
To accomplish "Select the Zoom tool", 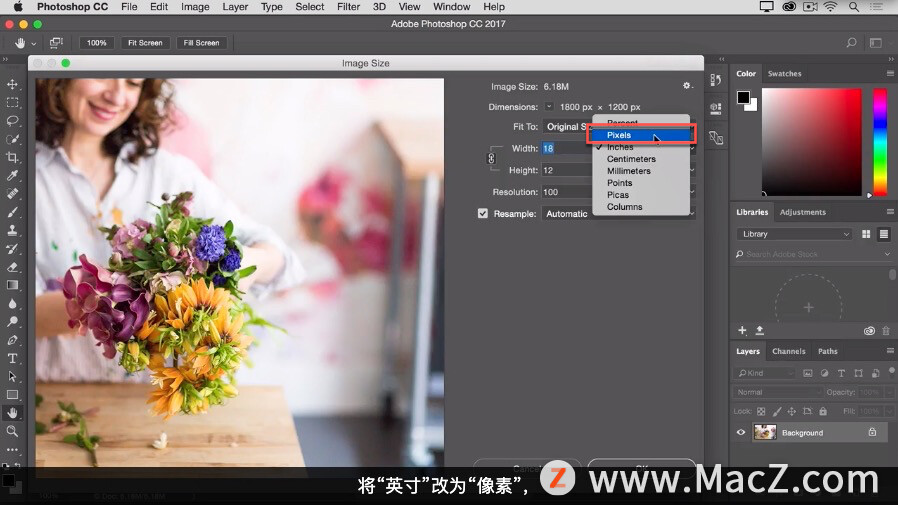I will 12,431.
